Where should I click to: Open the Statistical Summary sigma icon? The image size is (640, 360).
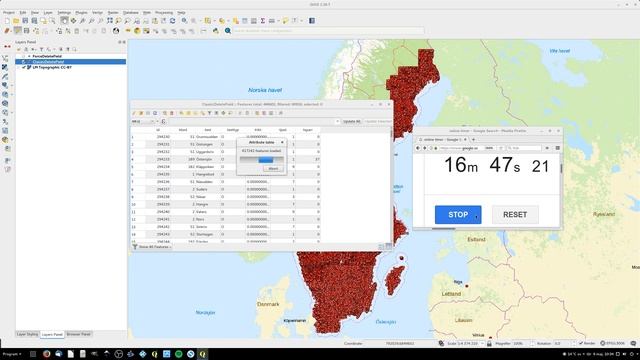click(262, 21)
